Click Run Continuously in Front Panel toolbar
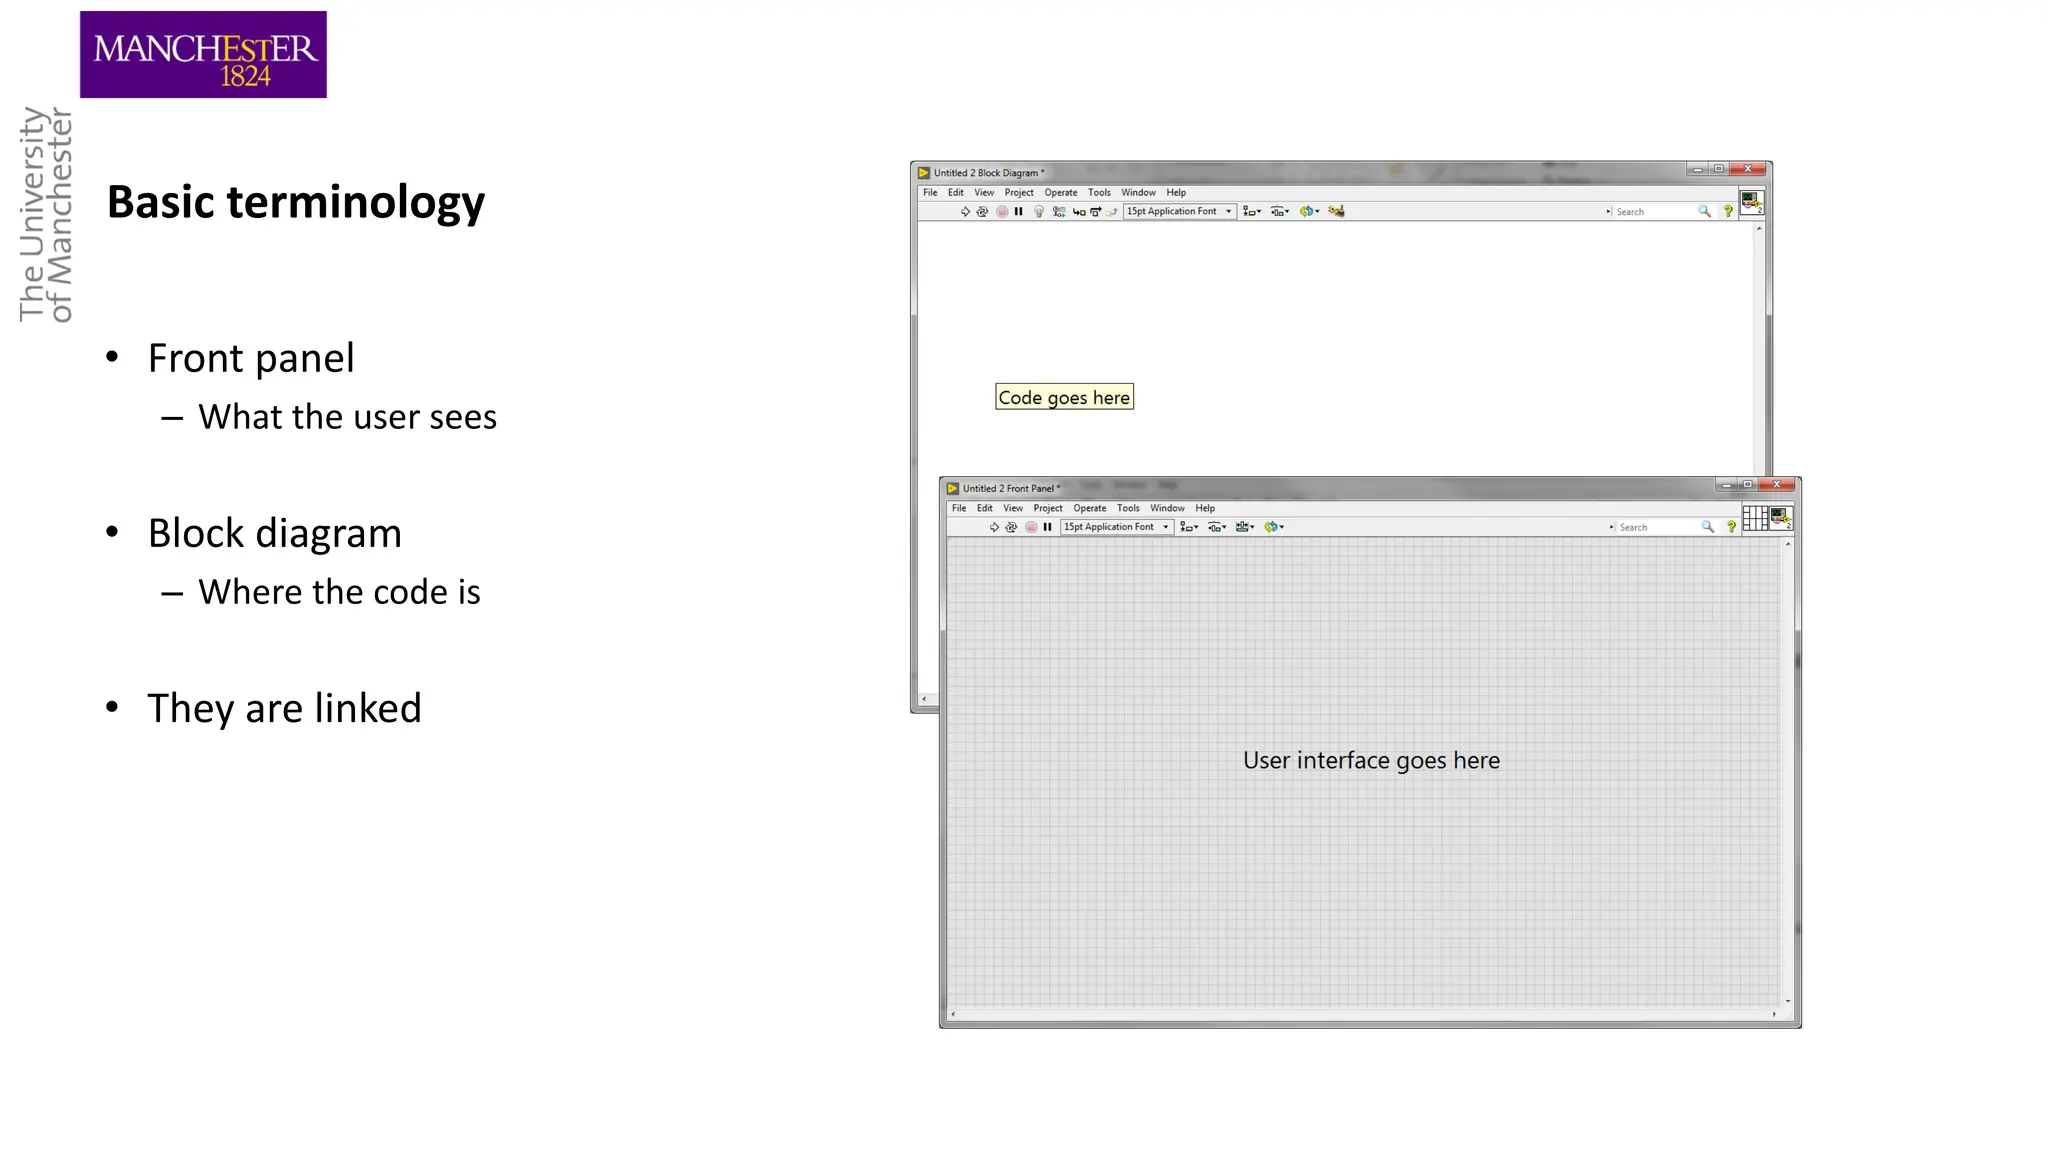The width and height of the screenshot is (2048, 1152). click(1011, 527)
